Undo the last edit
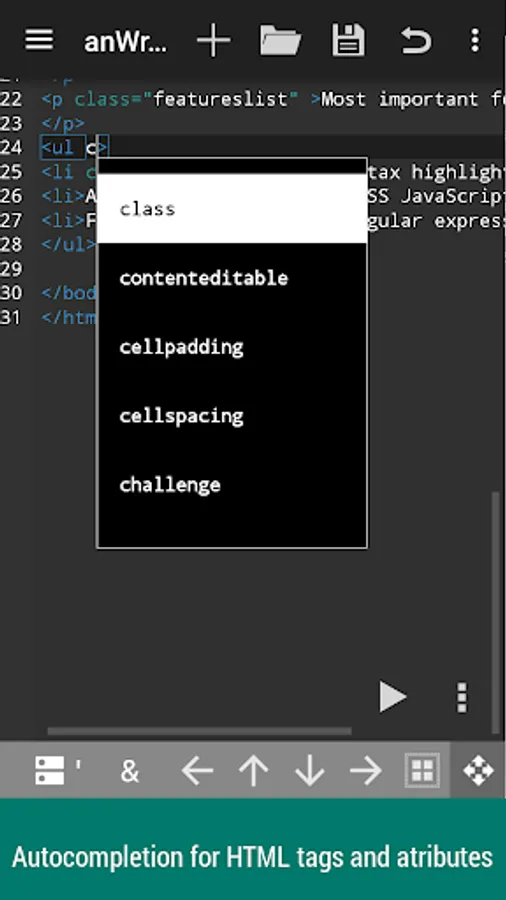The height and width of the screenshot is (900, 506). coord(415,41)
